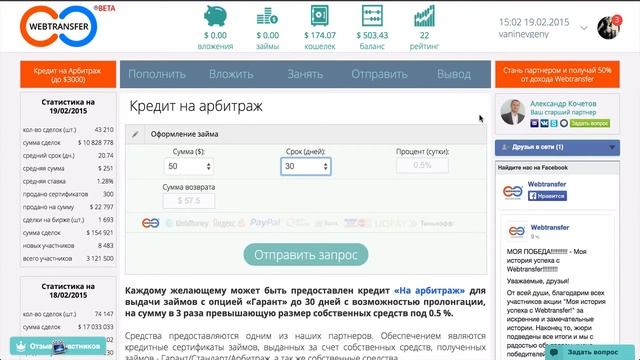Click the people icon in Друзья в сети bar
Screen dimensions: 640x360
pos(504,147)
